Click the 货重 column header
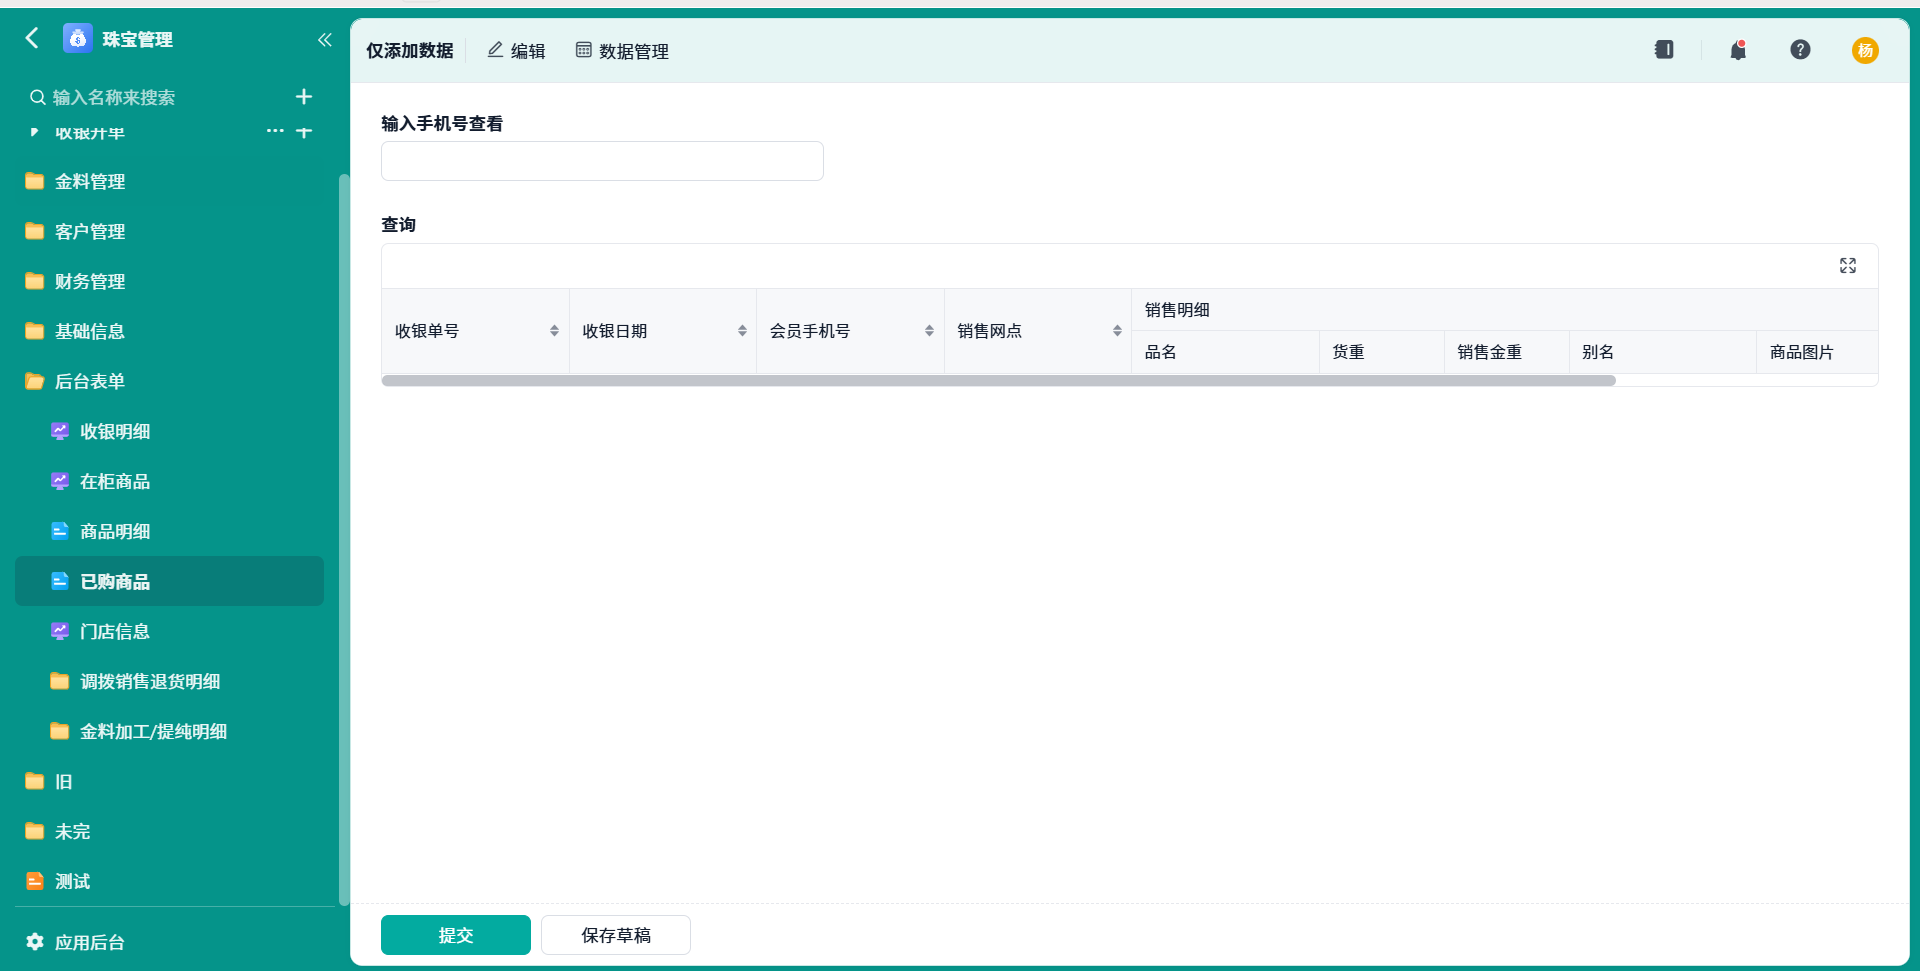This screenshot has width=1920, height=971. click(1381, 352)
